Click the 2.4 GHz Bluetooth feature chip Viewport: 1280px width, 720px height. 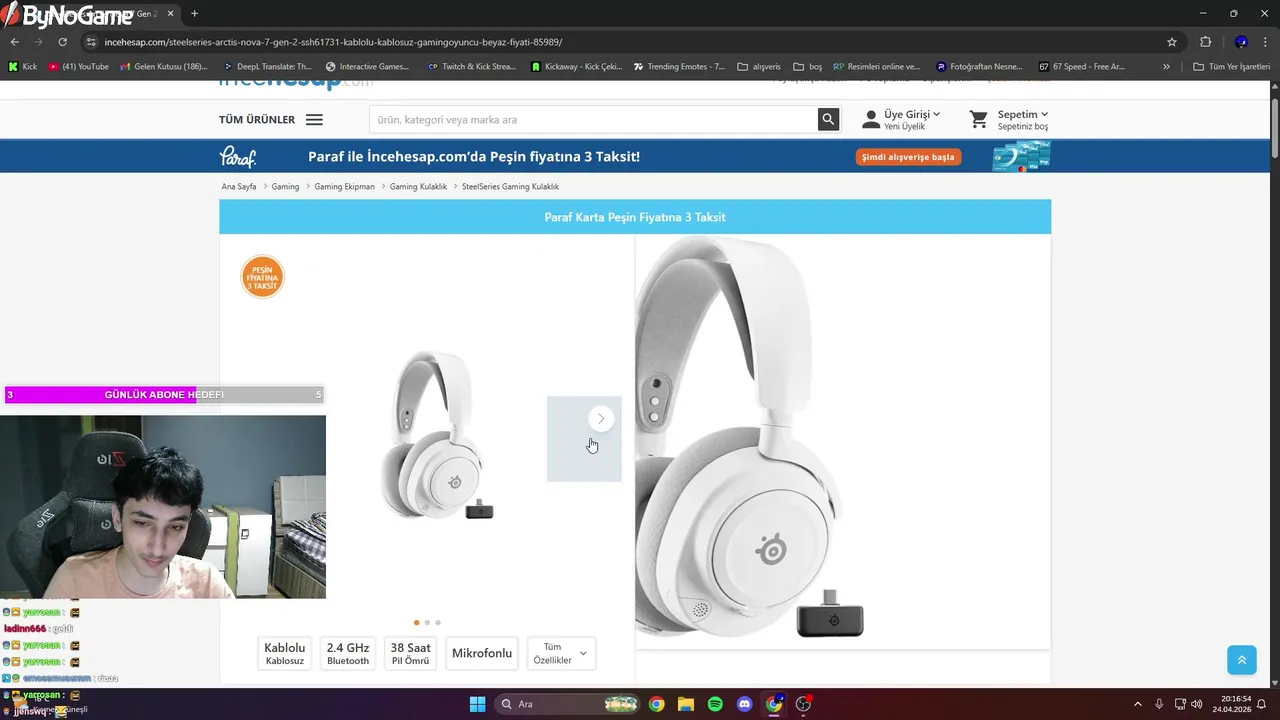pyautogui.click(x=348, y=654)
